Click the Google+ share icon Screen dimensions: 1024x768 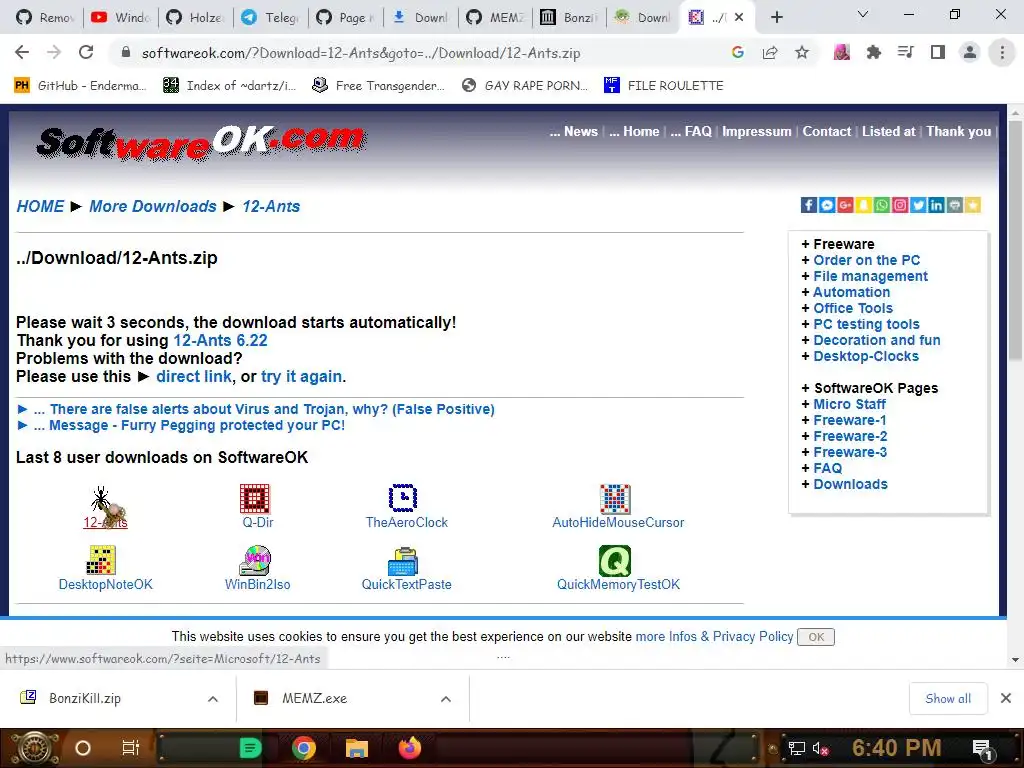pyautogui.click(x=845, y=205)
